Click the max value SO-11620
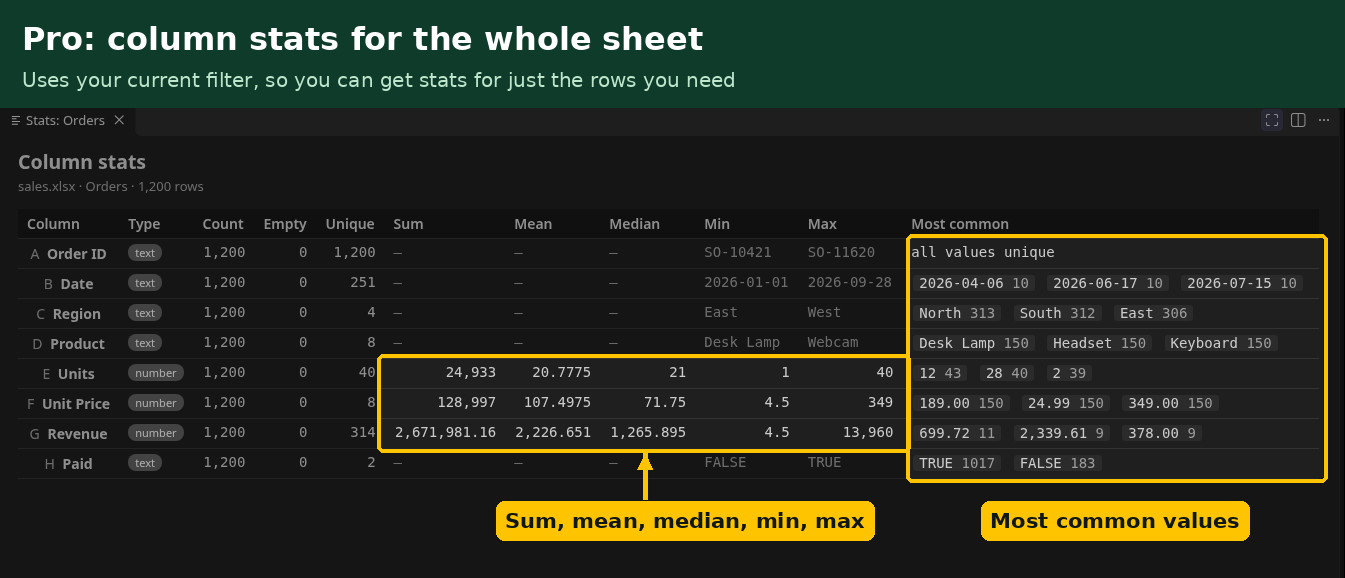 coord(841,253)
